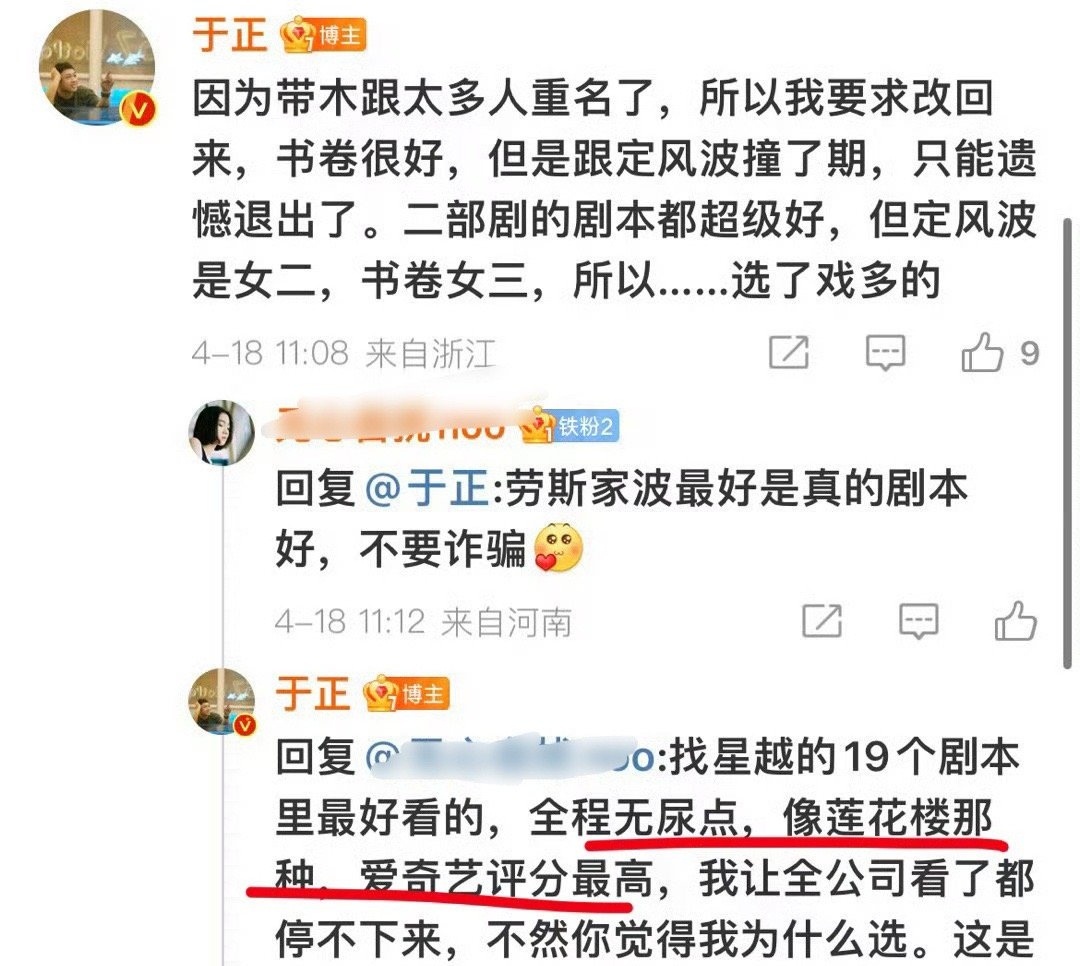Click the vertical scrollbar on right edge
The height and width of the screenshot is (966, 1080).
click(1068, 443)
